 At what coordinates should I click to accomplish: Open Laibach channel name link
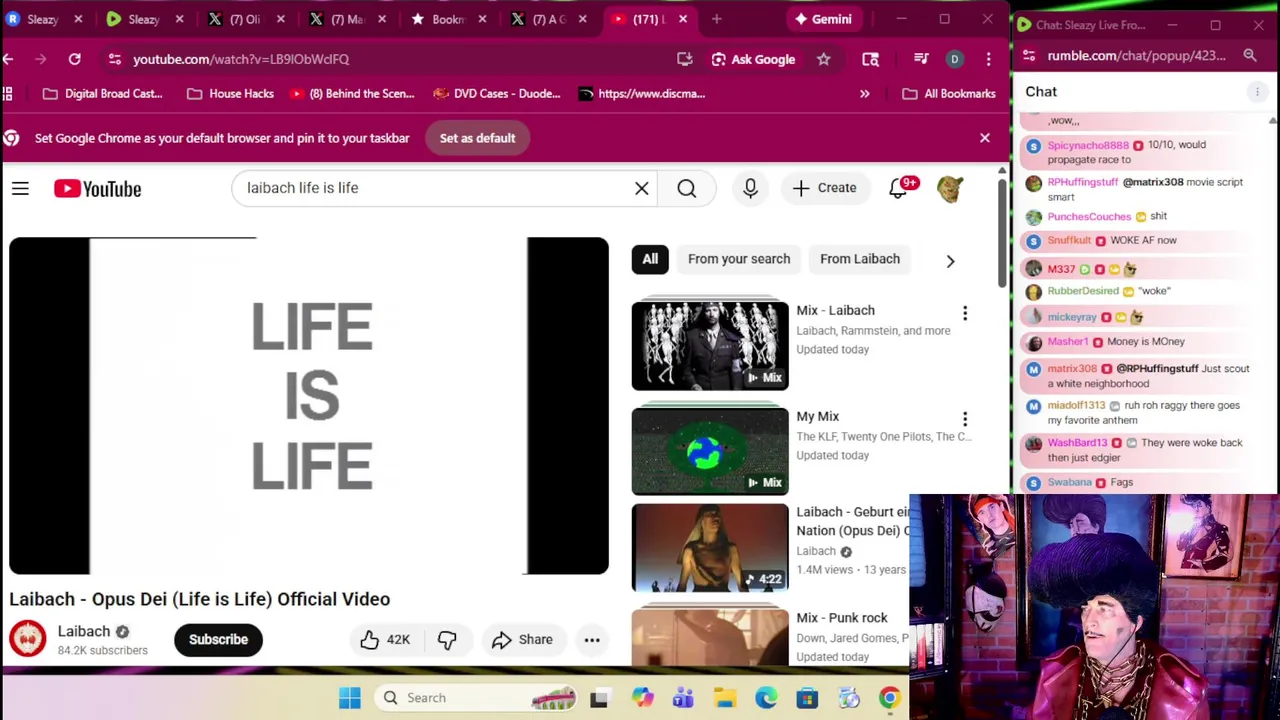84,631
